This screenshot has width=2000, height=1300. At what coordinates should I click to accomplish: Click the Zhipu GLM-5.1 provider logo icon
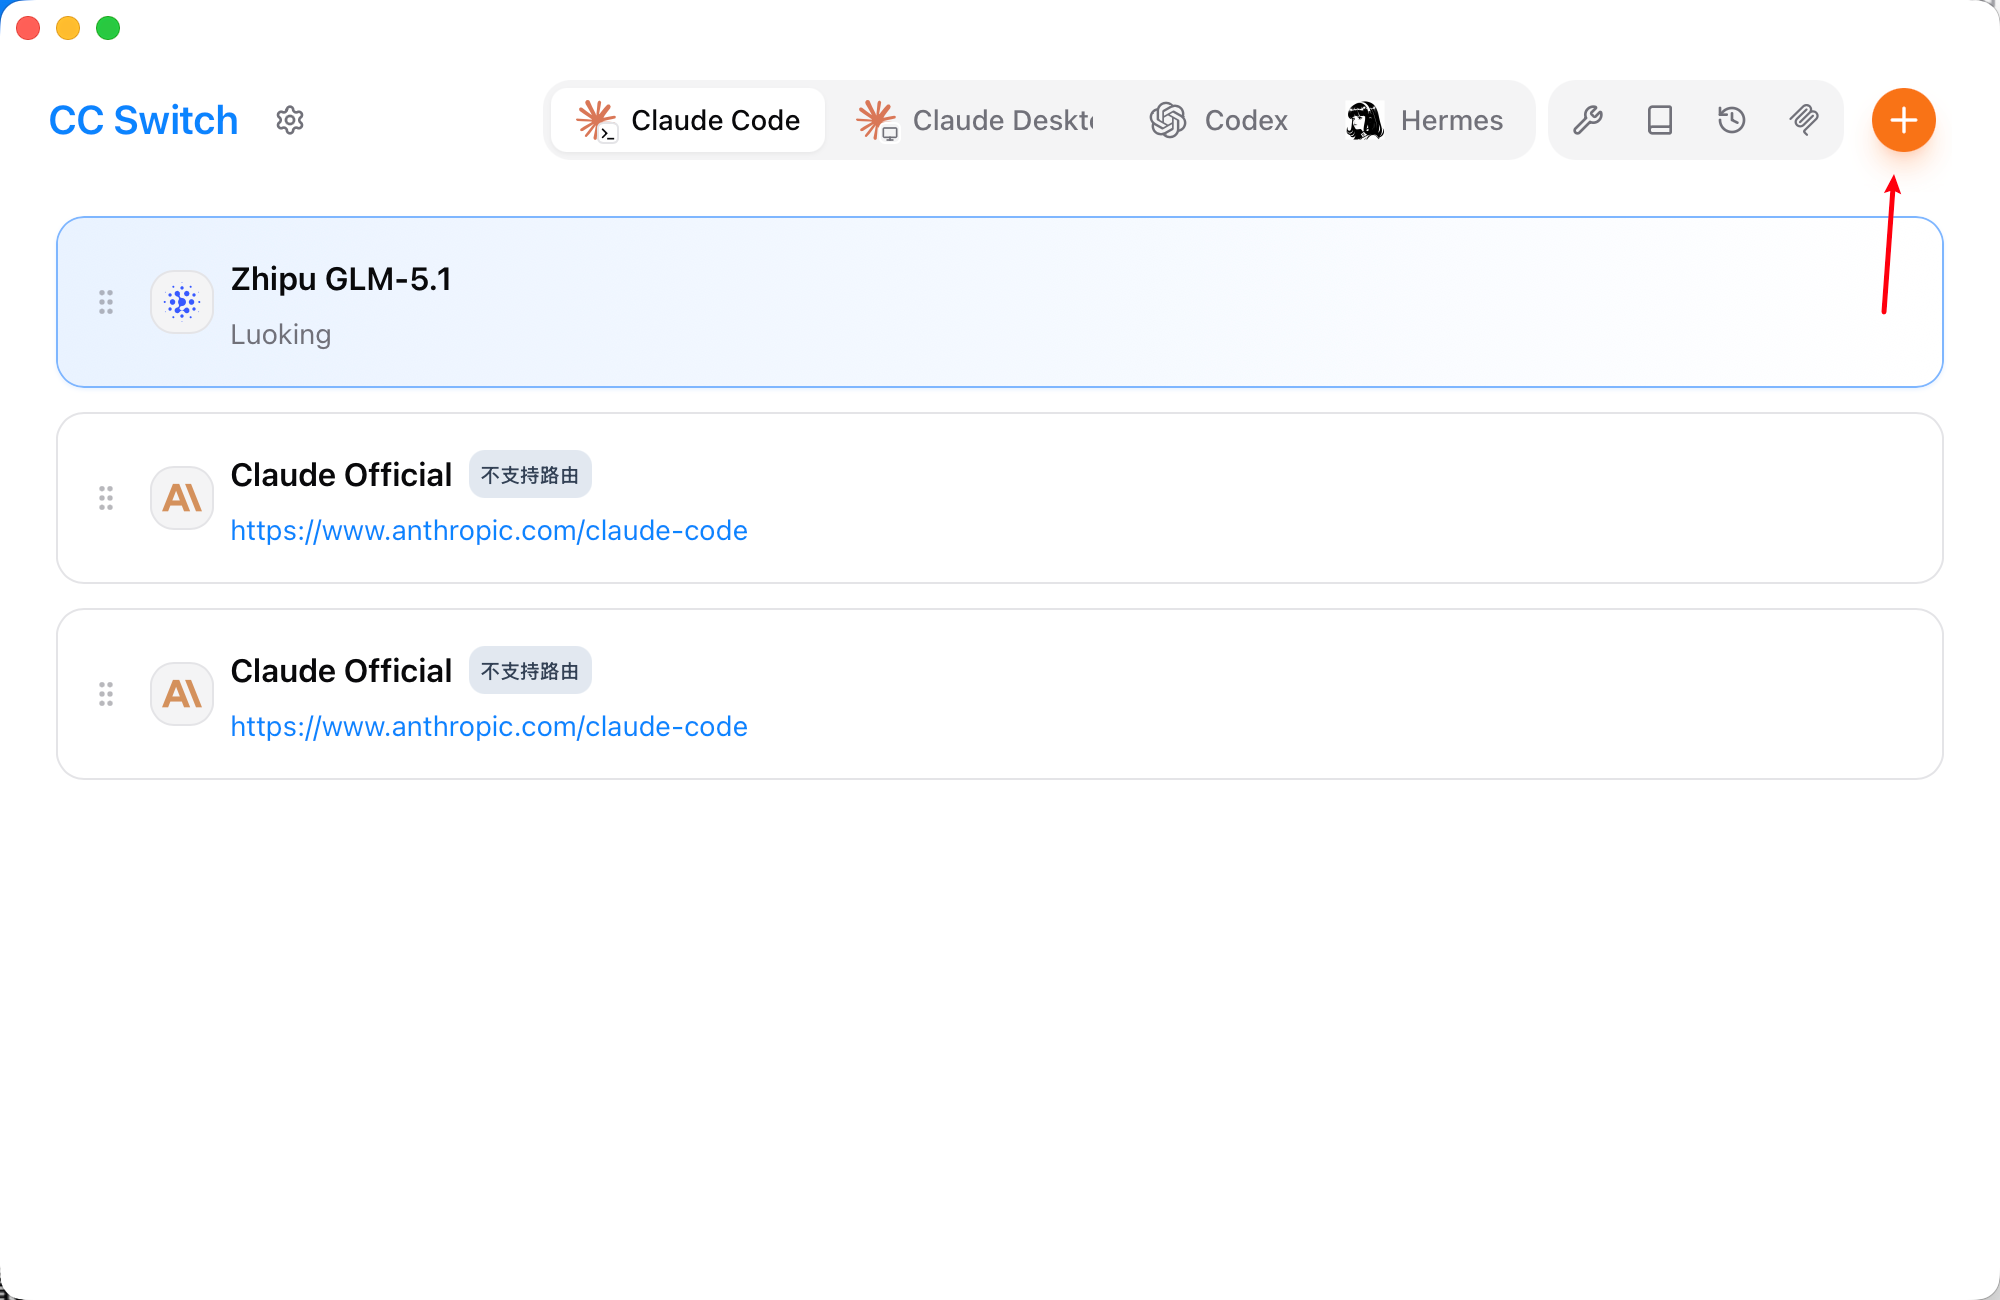(182, 302)
